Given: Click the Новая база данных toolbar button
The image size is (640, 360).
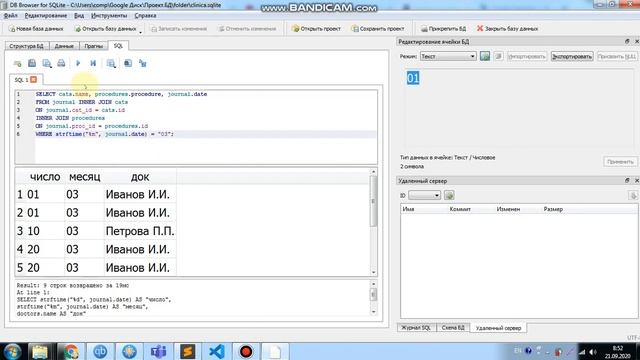Looking at the screenshot, I should [36, 29].
